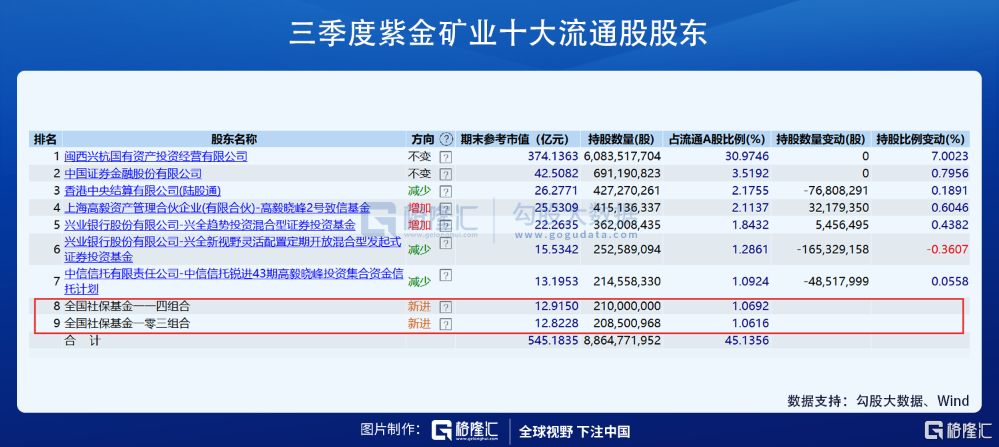Screen dimensions: 999x447
Task: Click 减少 in the 香港中央结算 row
Action: [419, 190]
